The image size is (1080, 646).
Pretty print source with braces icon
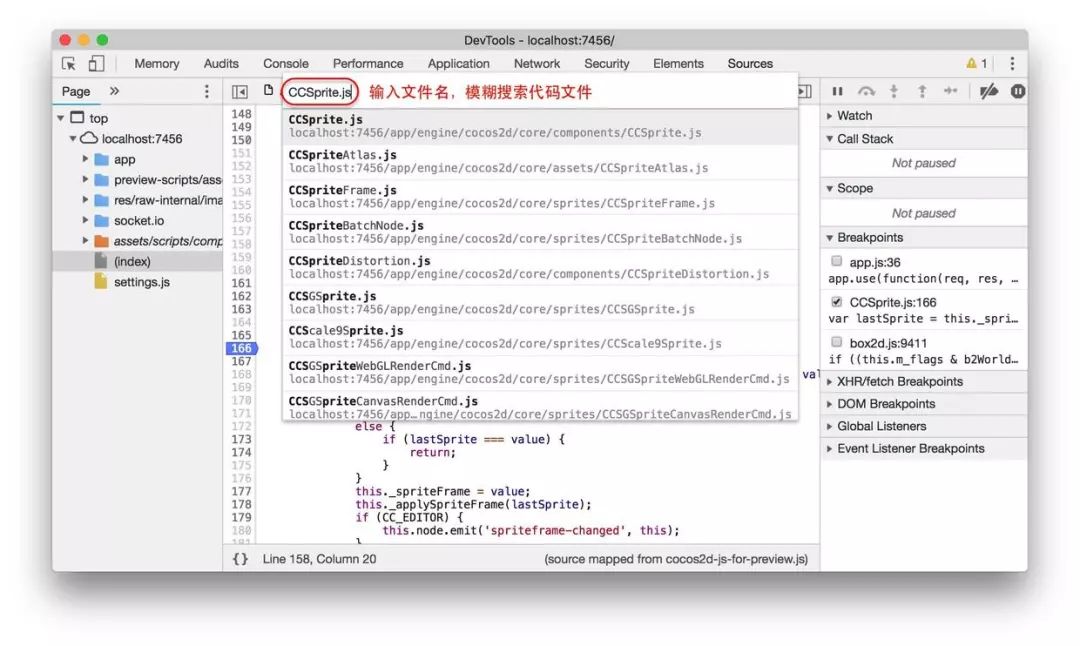pos(240,559)
